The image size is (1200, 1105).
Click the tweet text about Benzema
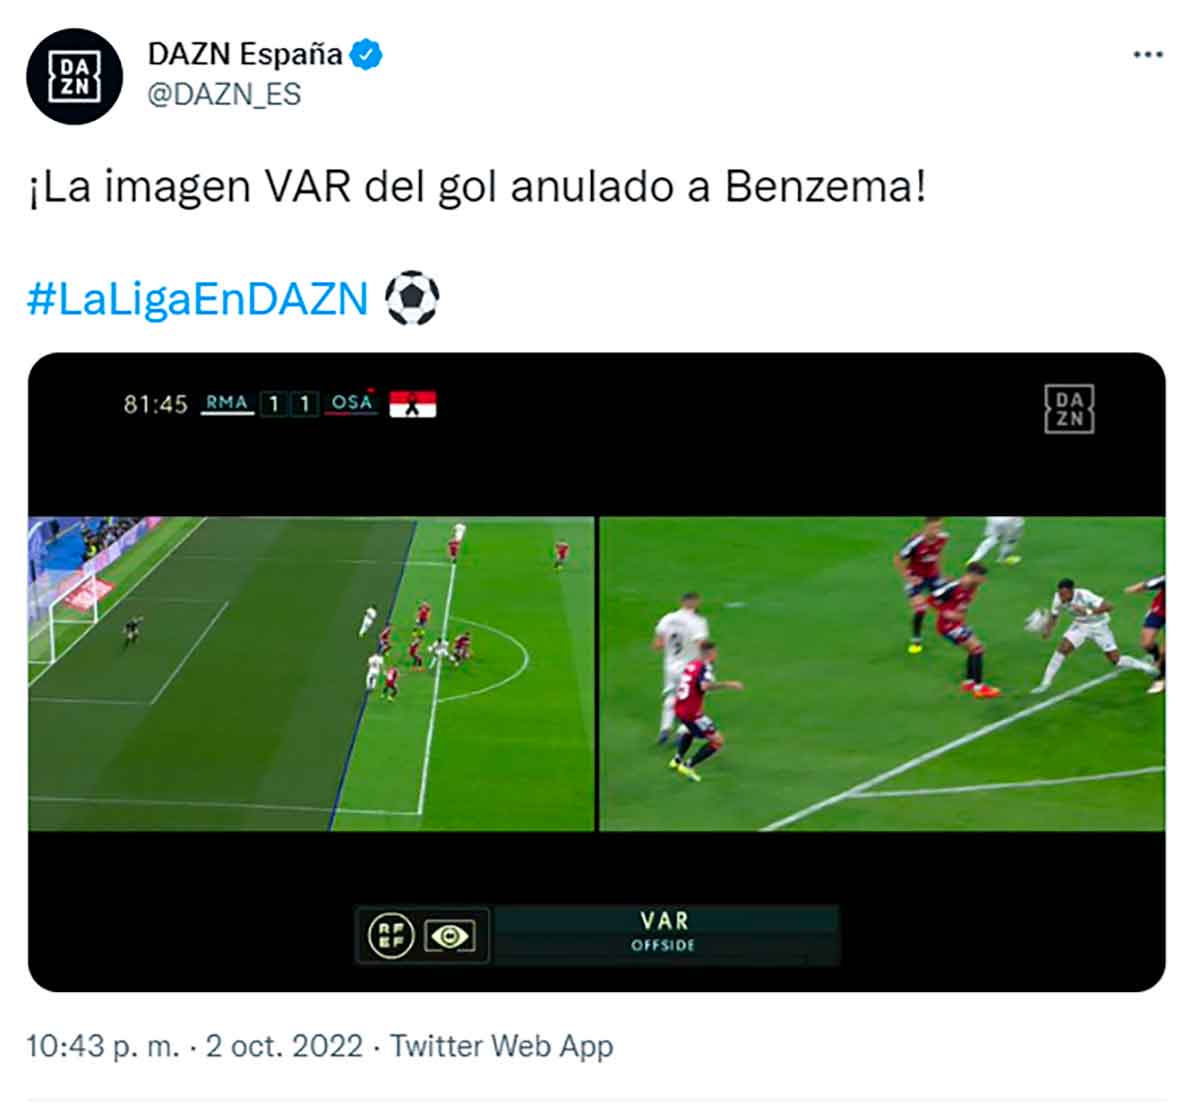[477, 187]
